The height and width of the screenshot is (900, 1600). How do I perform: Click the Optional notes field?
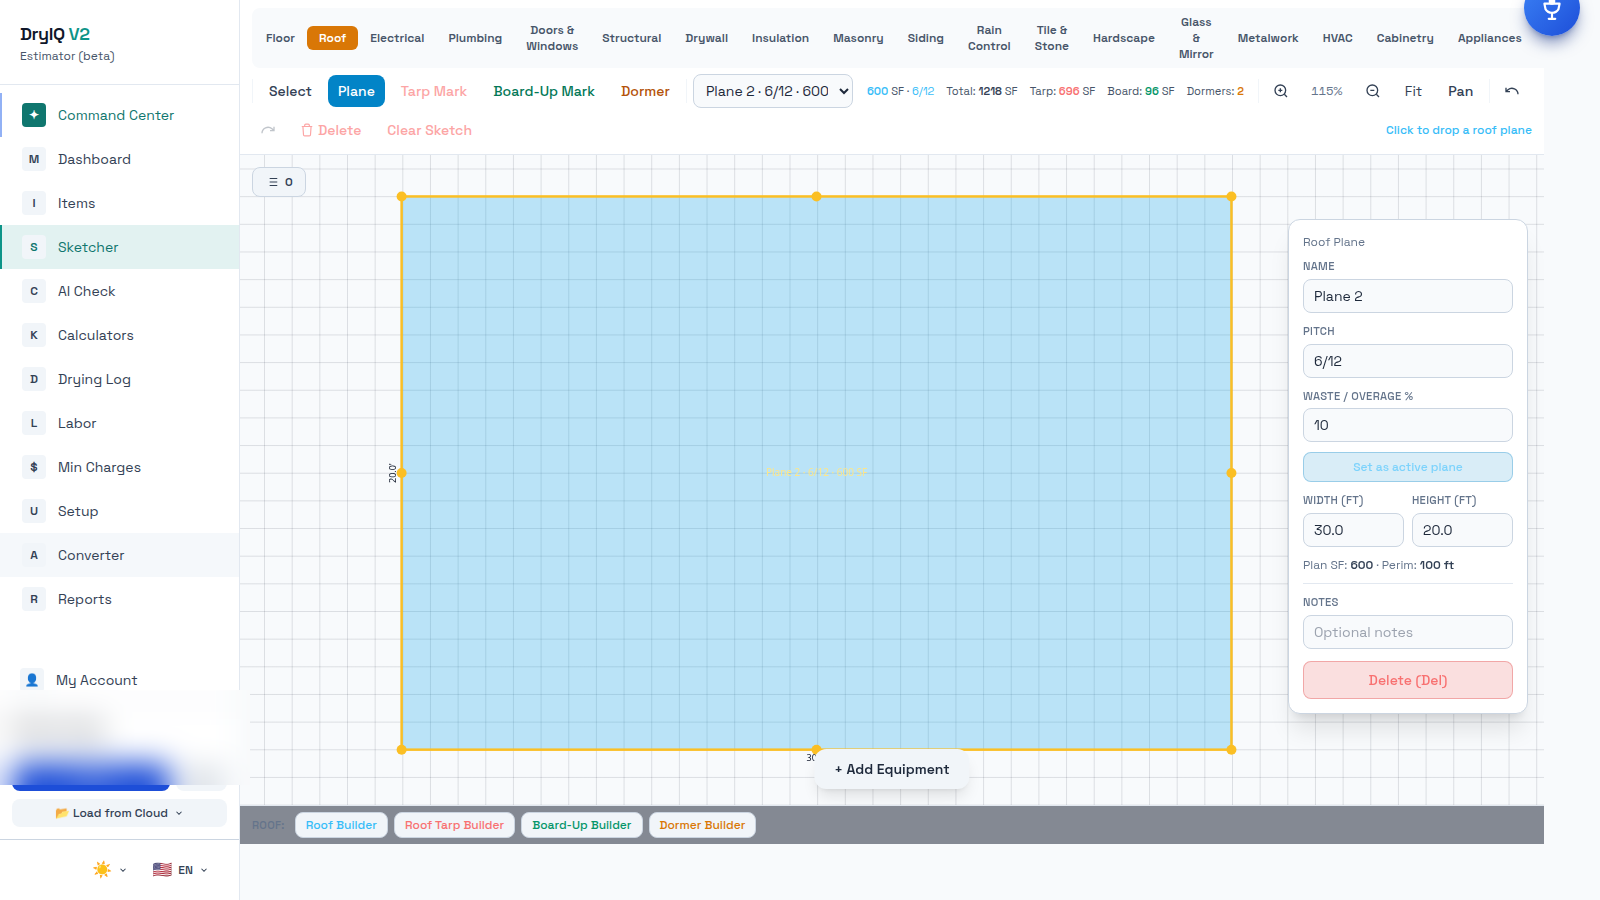pyautogui.click(x=1407, y=632)
